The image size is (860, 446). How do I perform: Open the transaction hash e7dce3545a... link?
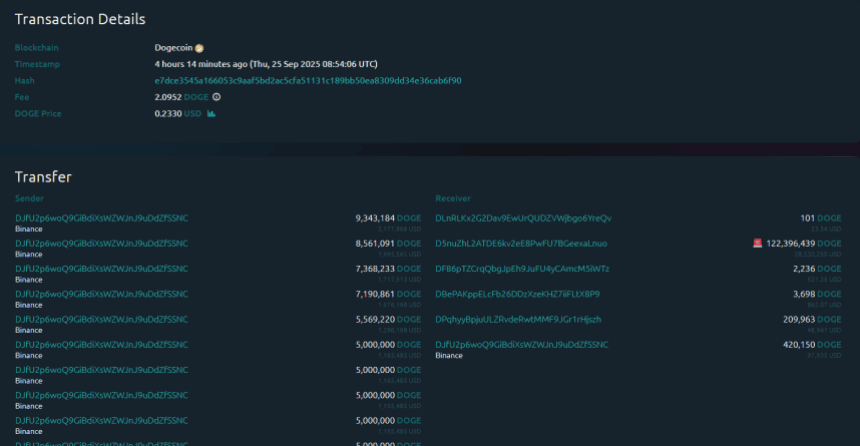(308, 80)
